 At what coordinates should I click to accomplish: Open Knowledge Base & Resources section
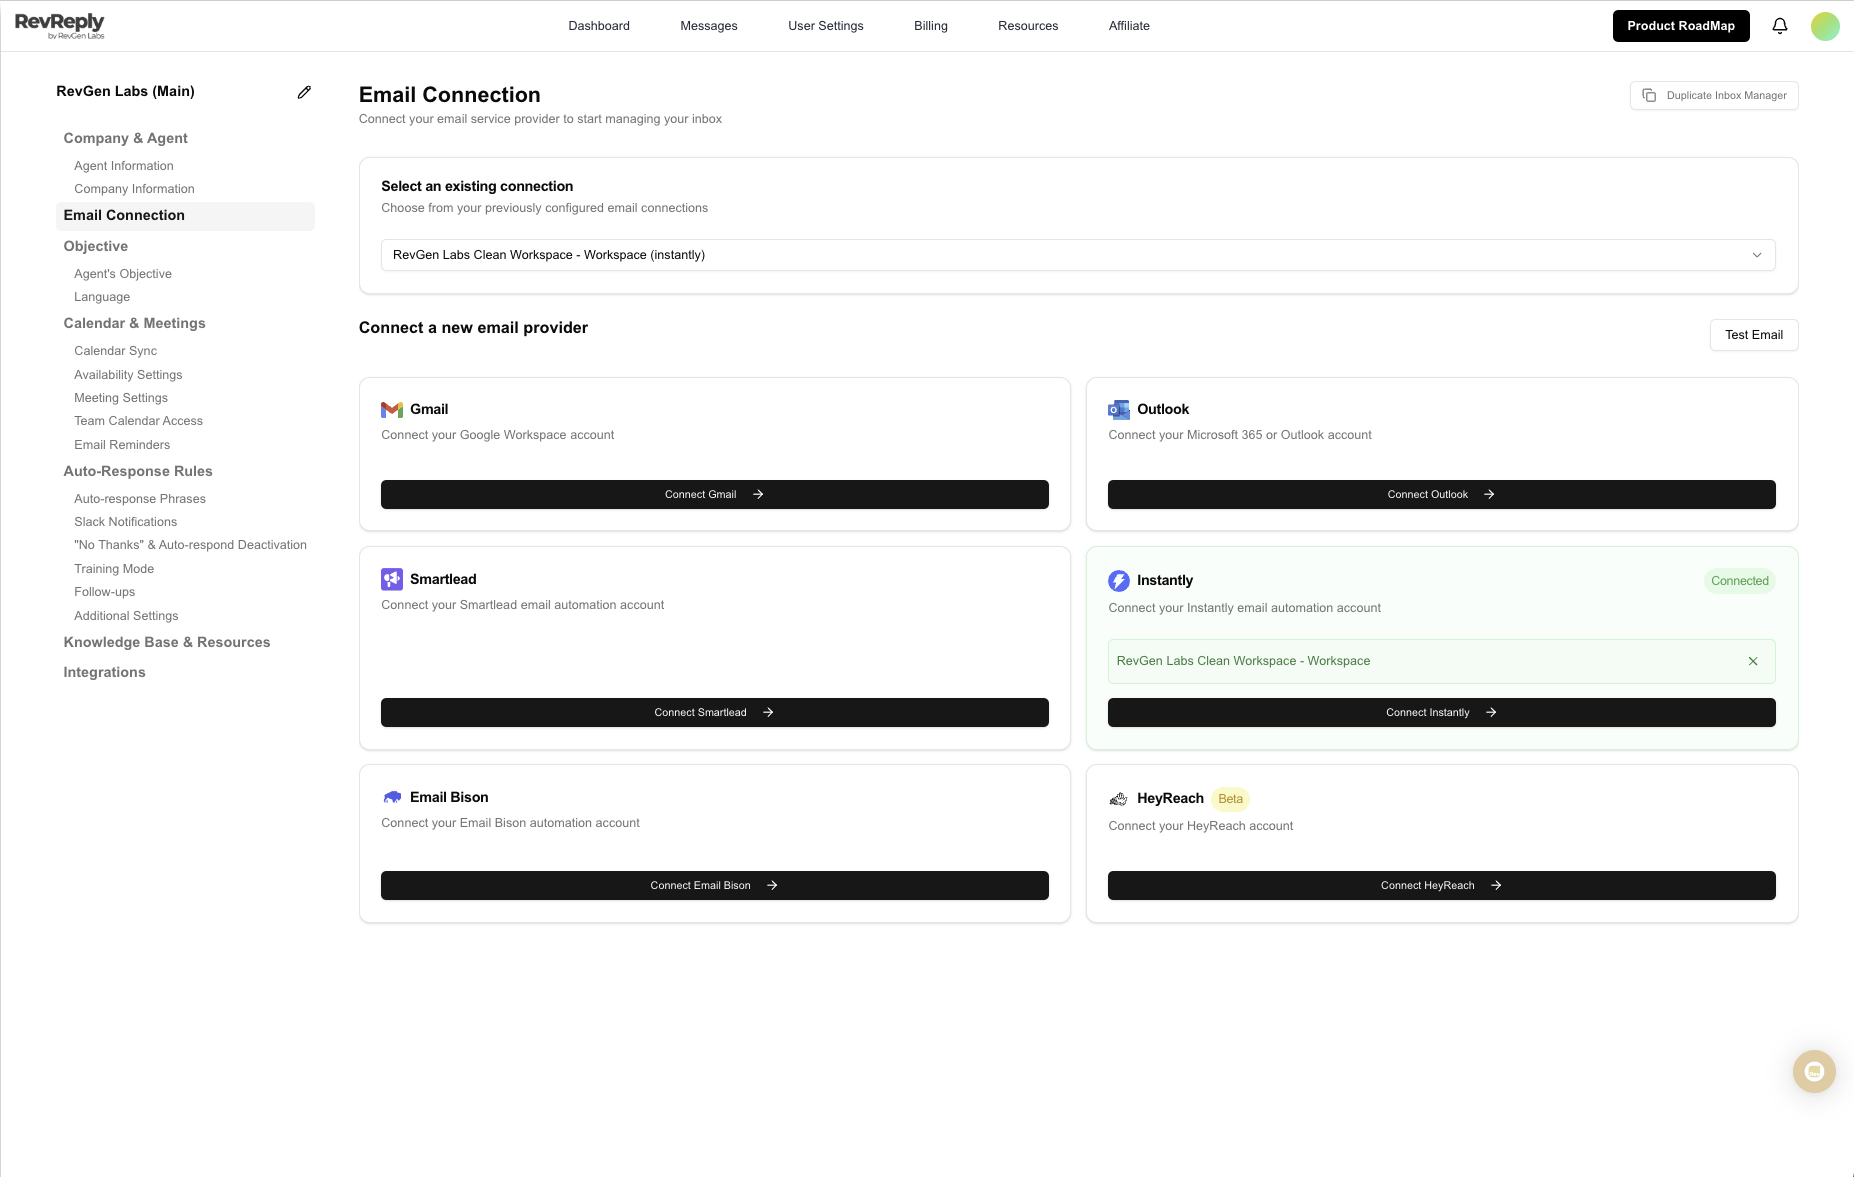167,643
